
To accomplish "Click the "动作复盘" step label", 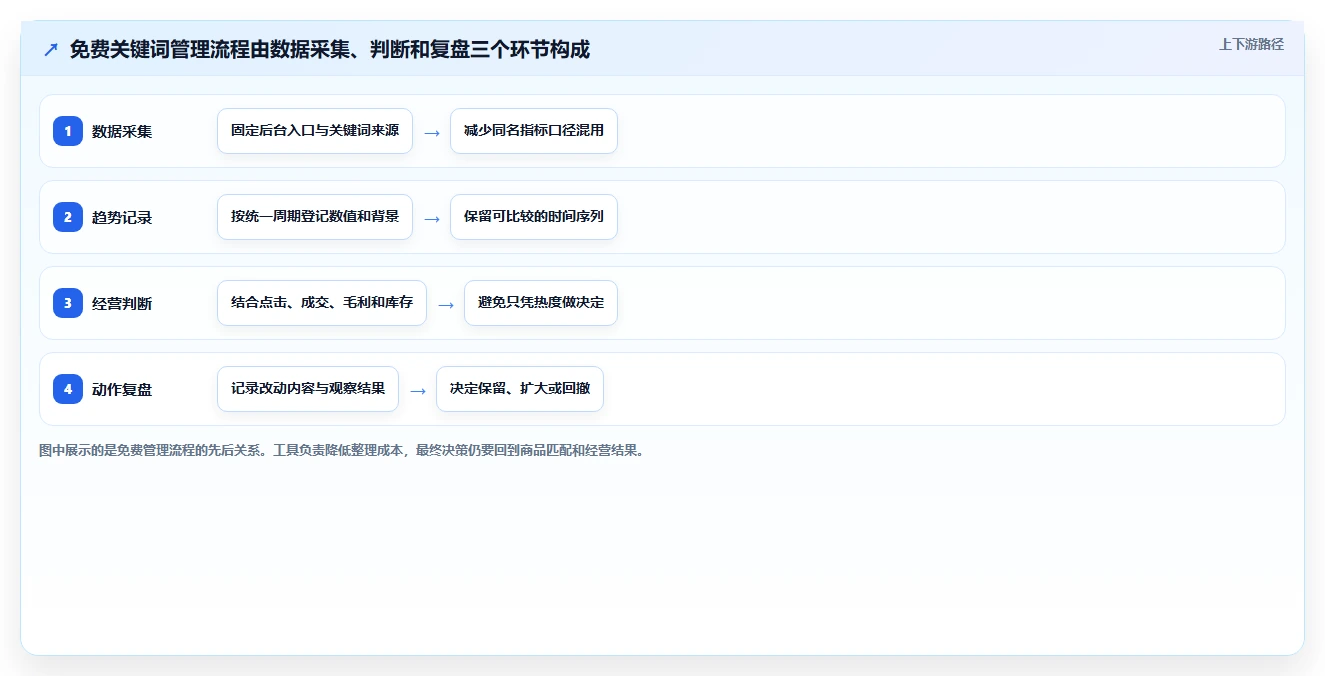I will point(122,389).
